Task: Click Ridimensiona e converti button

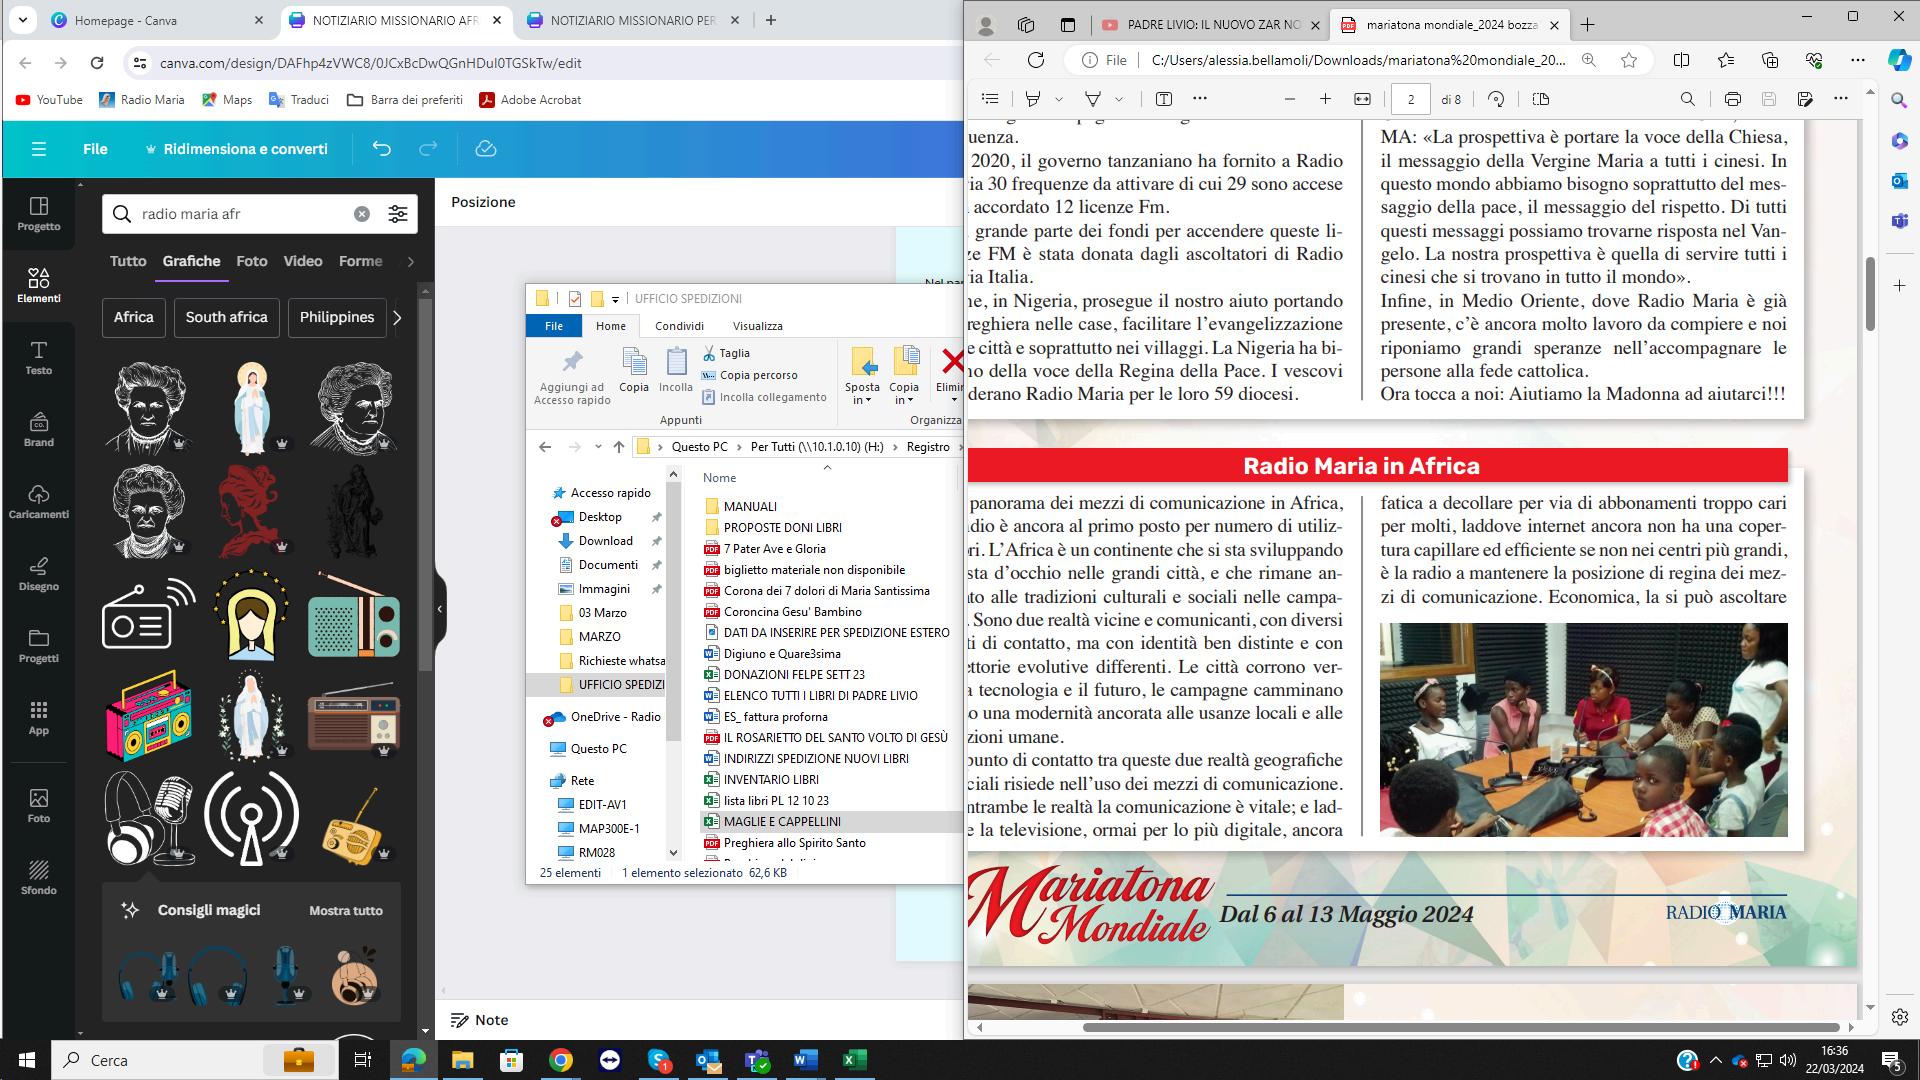Action: click(236, 149)
